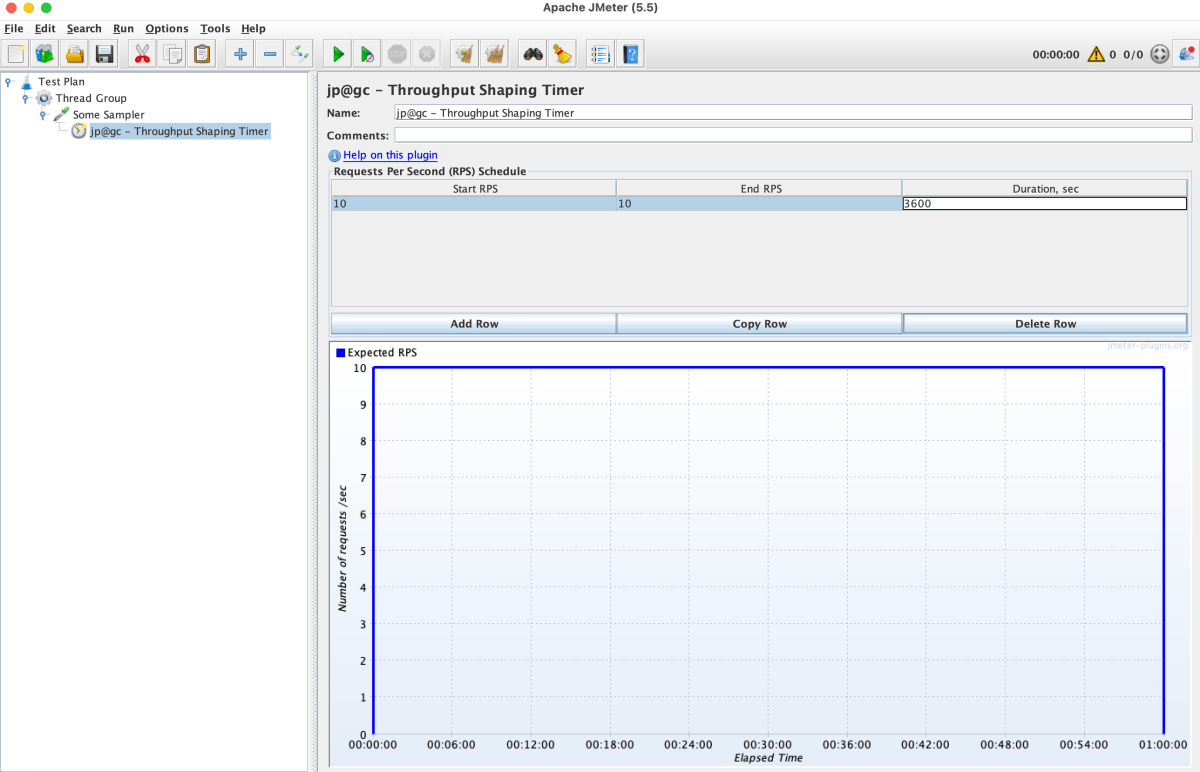Start the test with green play icon

coord(338,54)
